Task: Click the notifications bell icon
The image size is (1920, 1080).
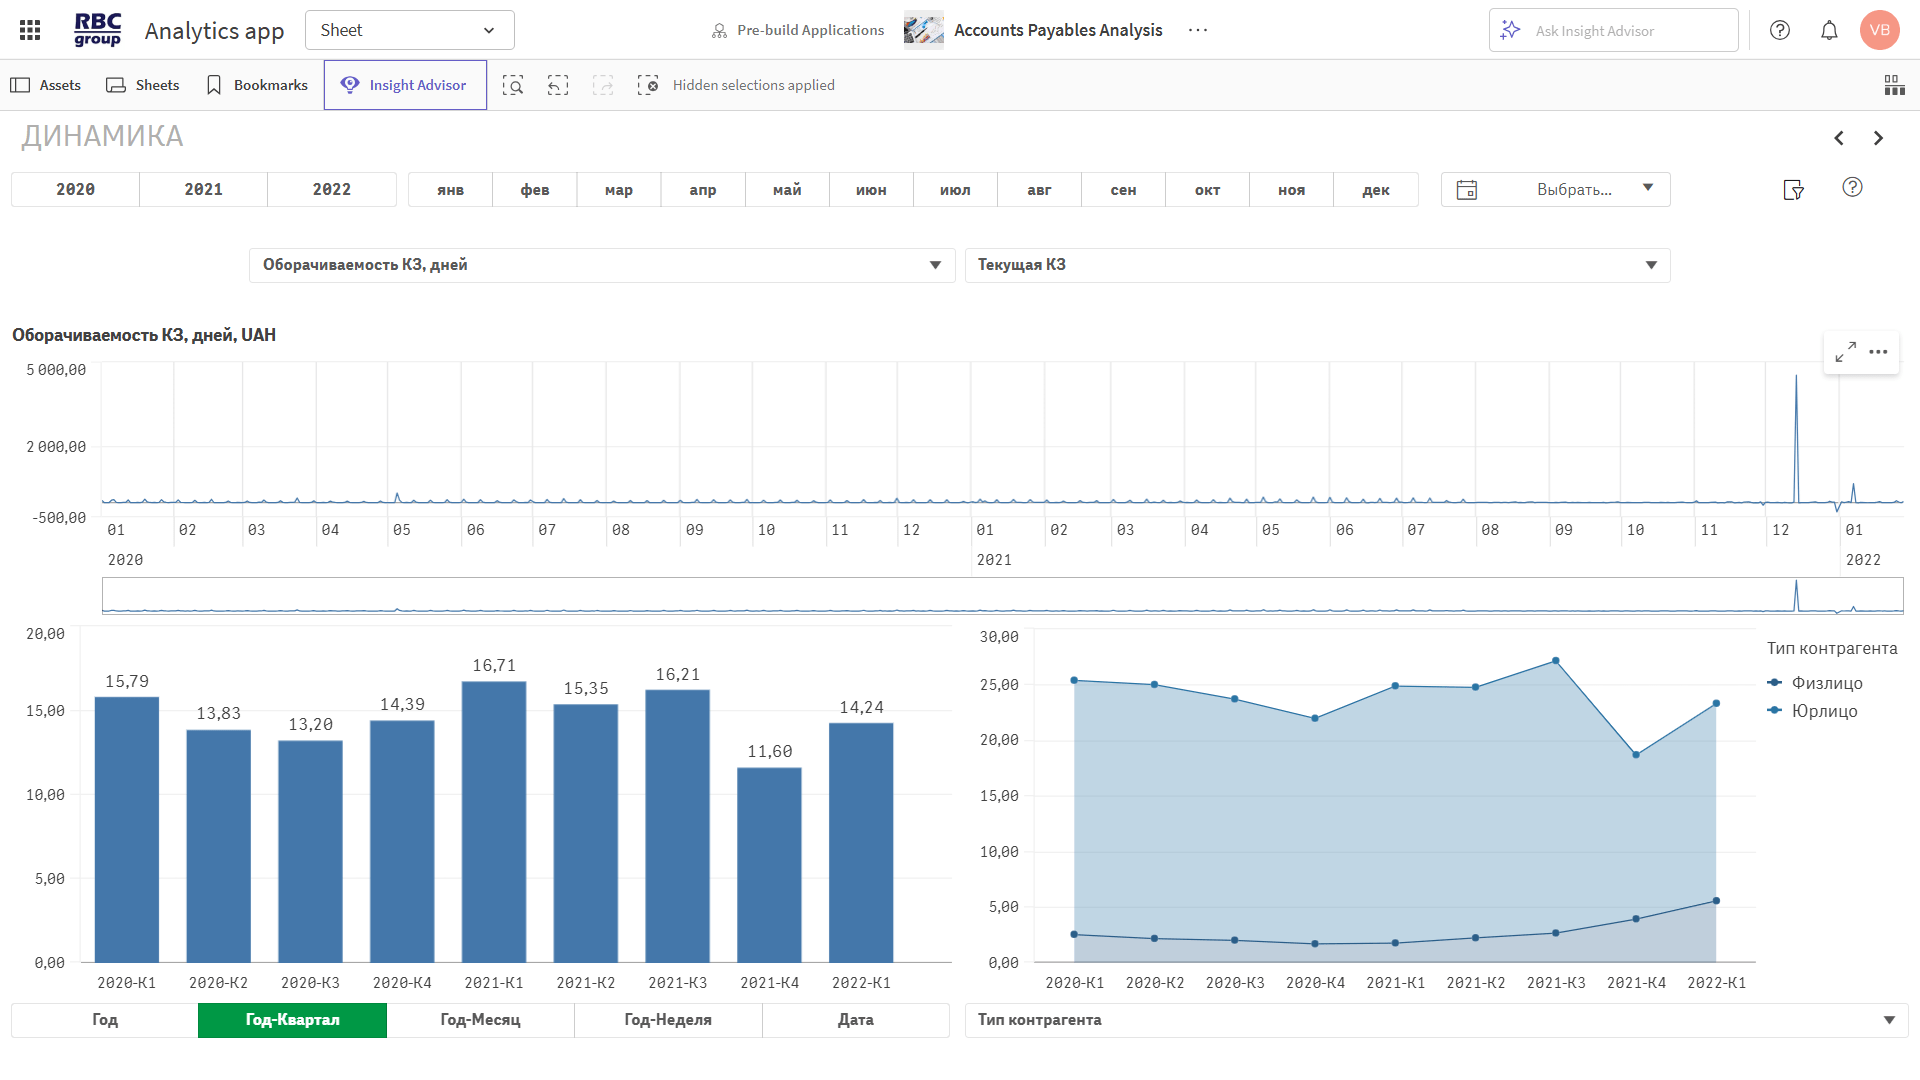Action: (x=1829, y=30)
